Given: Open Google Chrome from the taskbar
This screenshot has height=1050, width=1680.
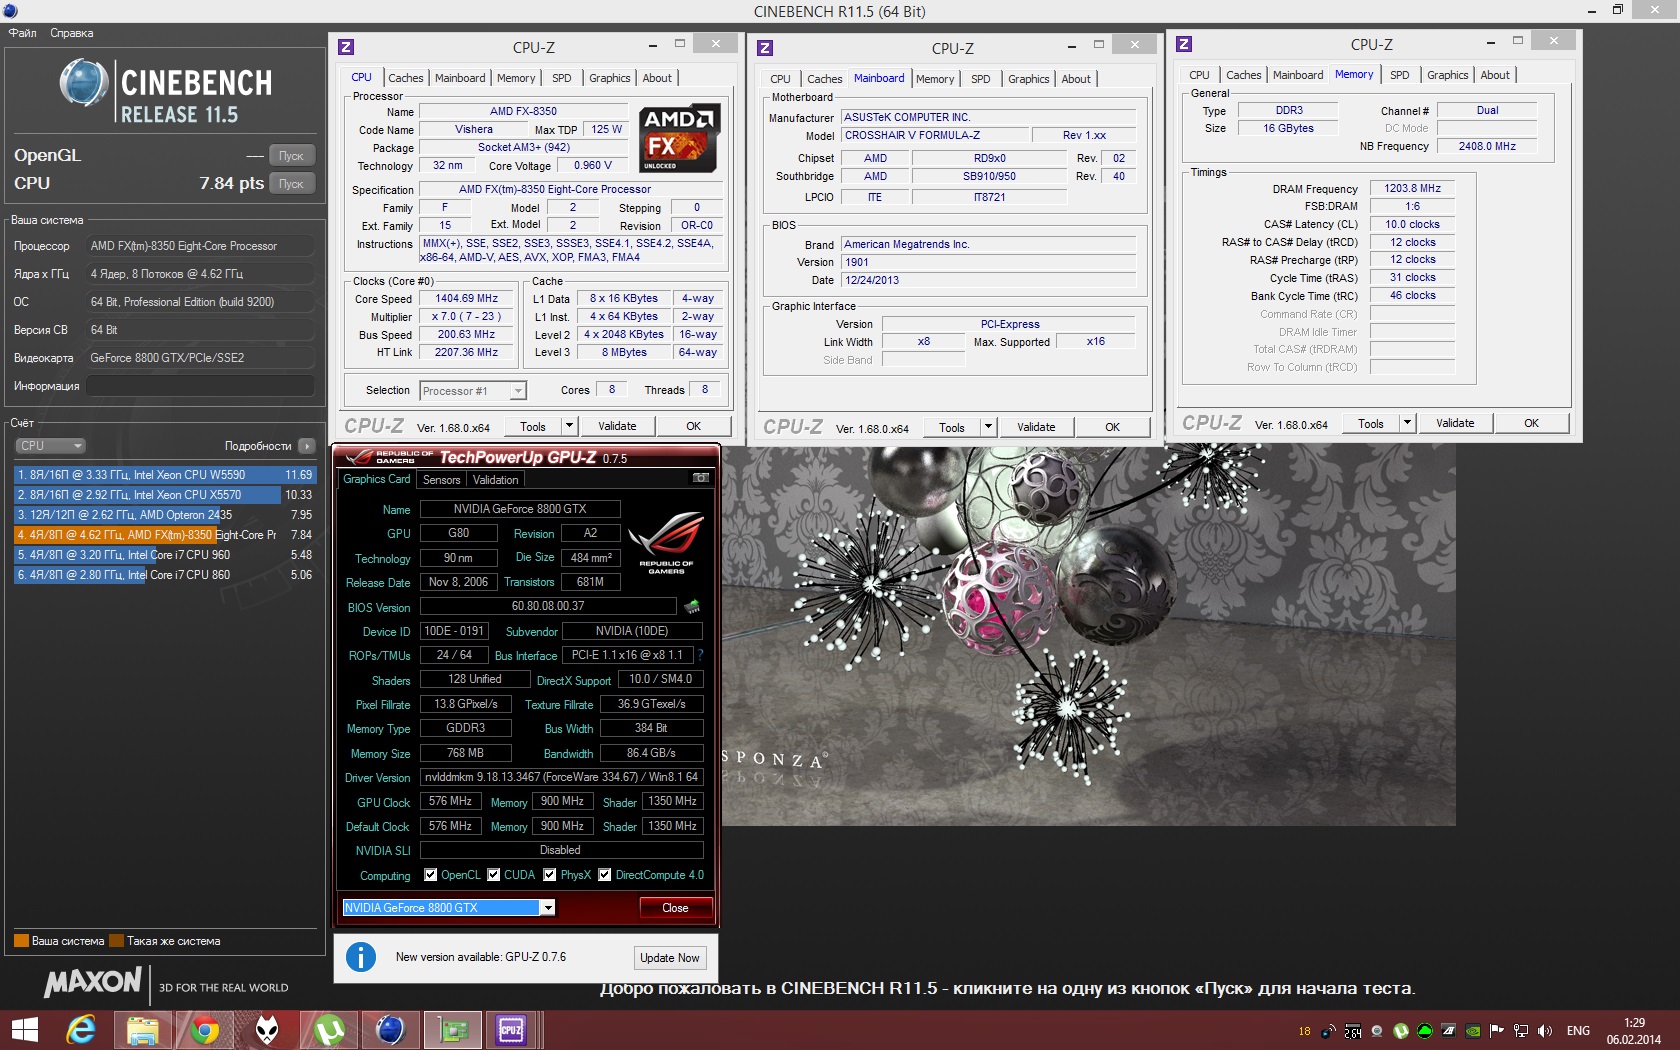Looking at the screenshot, I should (205, 1030).
